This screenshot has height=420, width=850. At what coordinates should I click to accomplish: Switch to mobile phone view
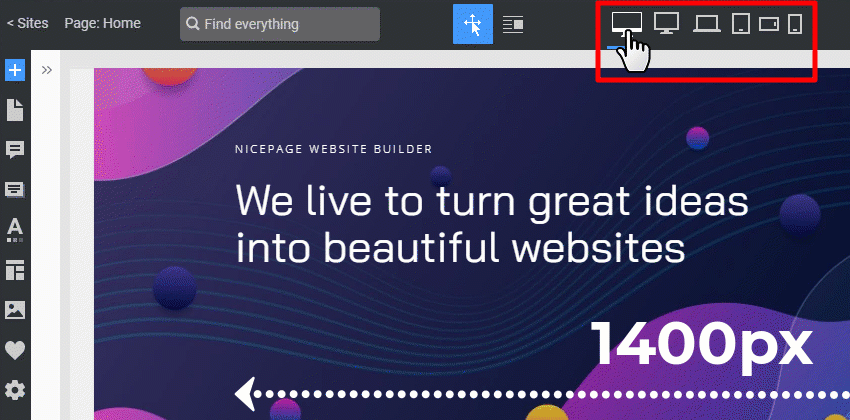(x=795, y=24)
